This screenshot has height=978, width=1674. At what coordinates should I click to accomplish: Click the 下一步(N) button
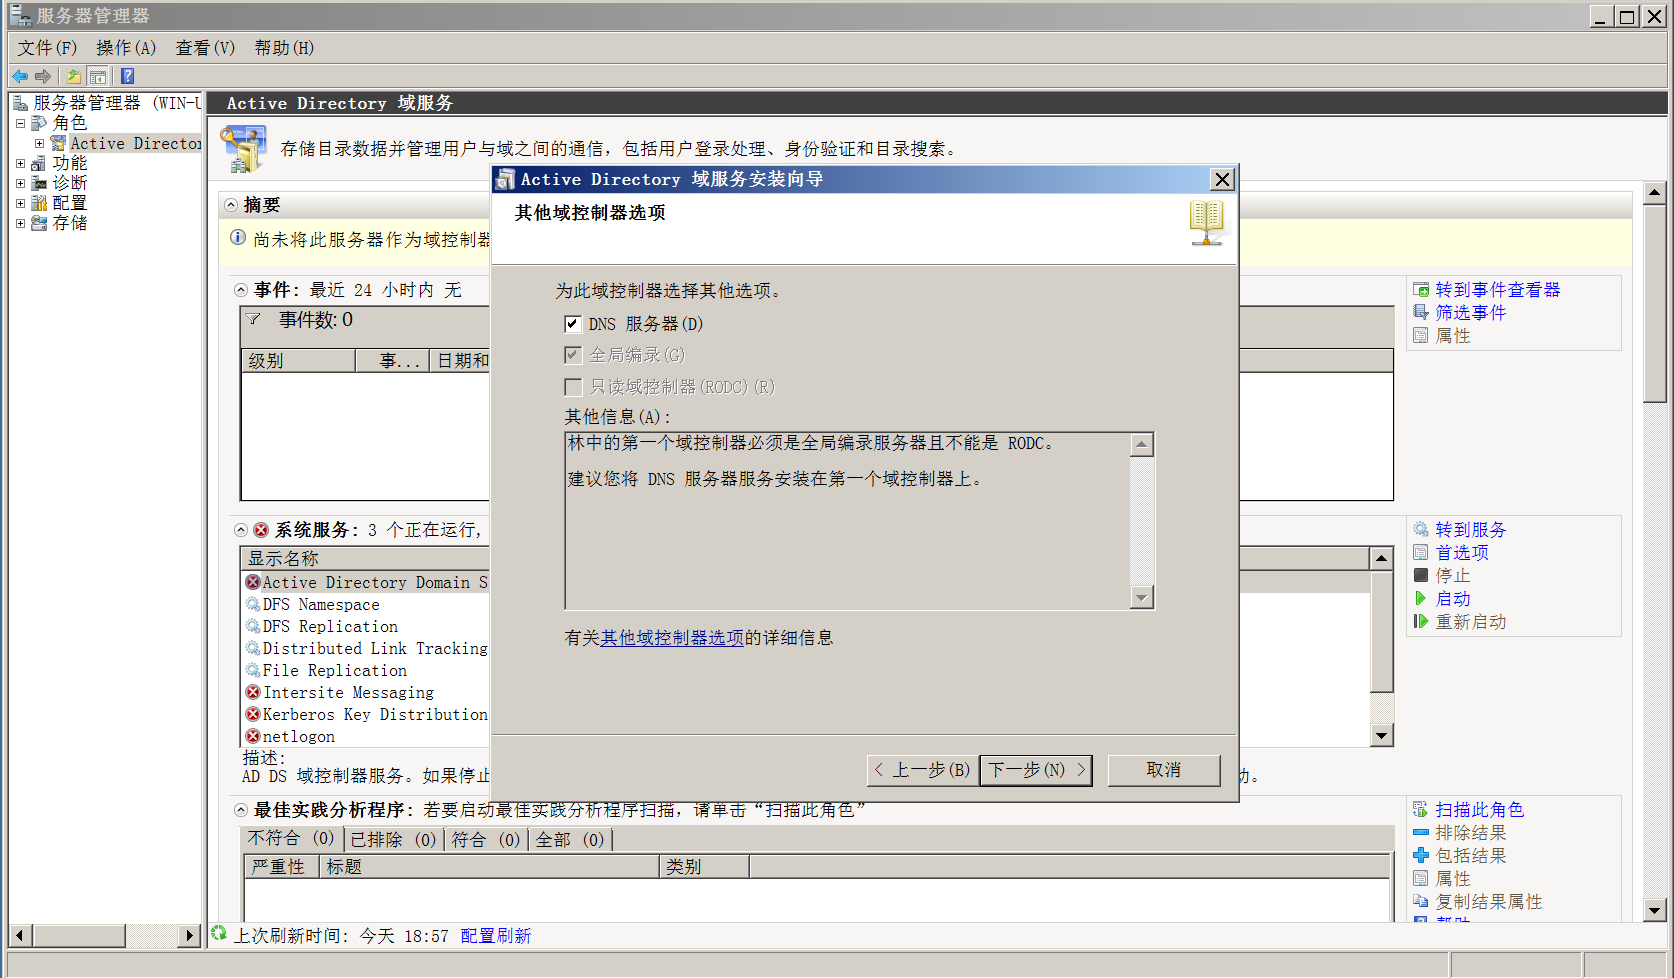pos(1035,770)
